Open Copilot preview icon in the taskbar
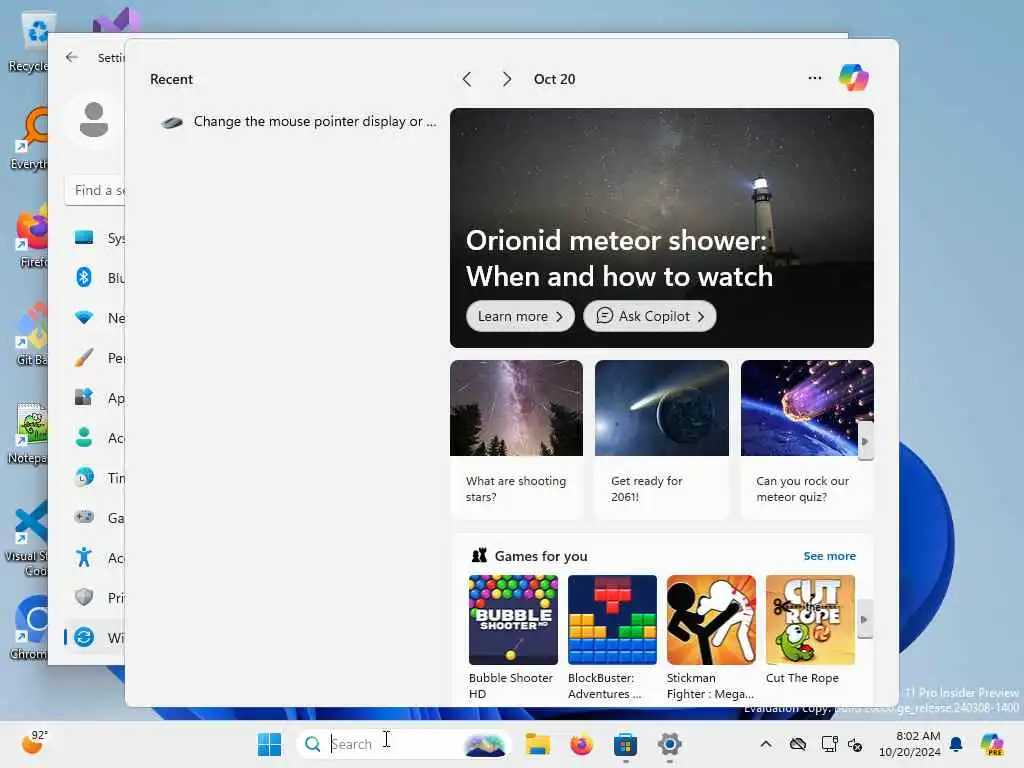Screen dimensions: 1024x768 coord(992,744)
